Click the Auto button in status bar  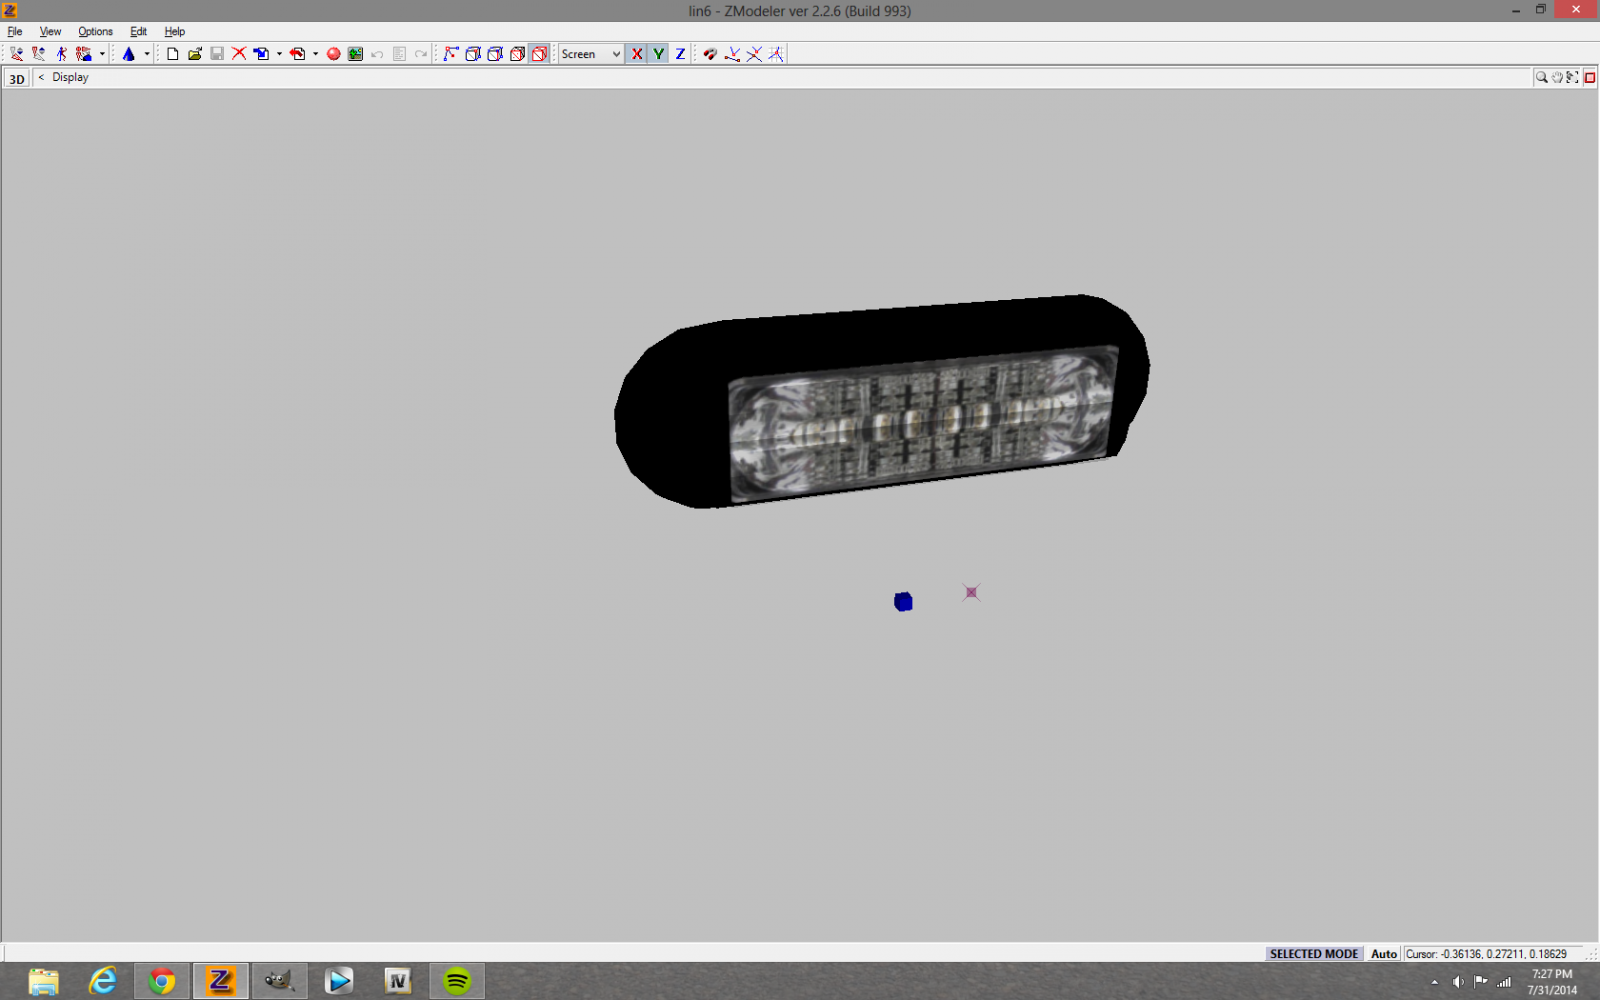coord(1383,954)
